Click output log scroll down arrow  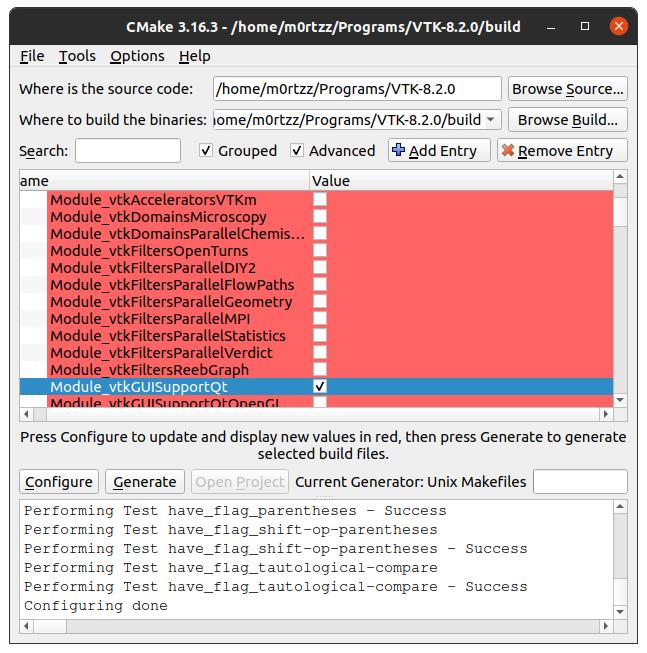pyautogui.click(x=620, y=612)
